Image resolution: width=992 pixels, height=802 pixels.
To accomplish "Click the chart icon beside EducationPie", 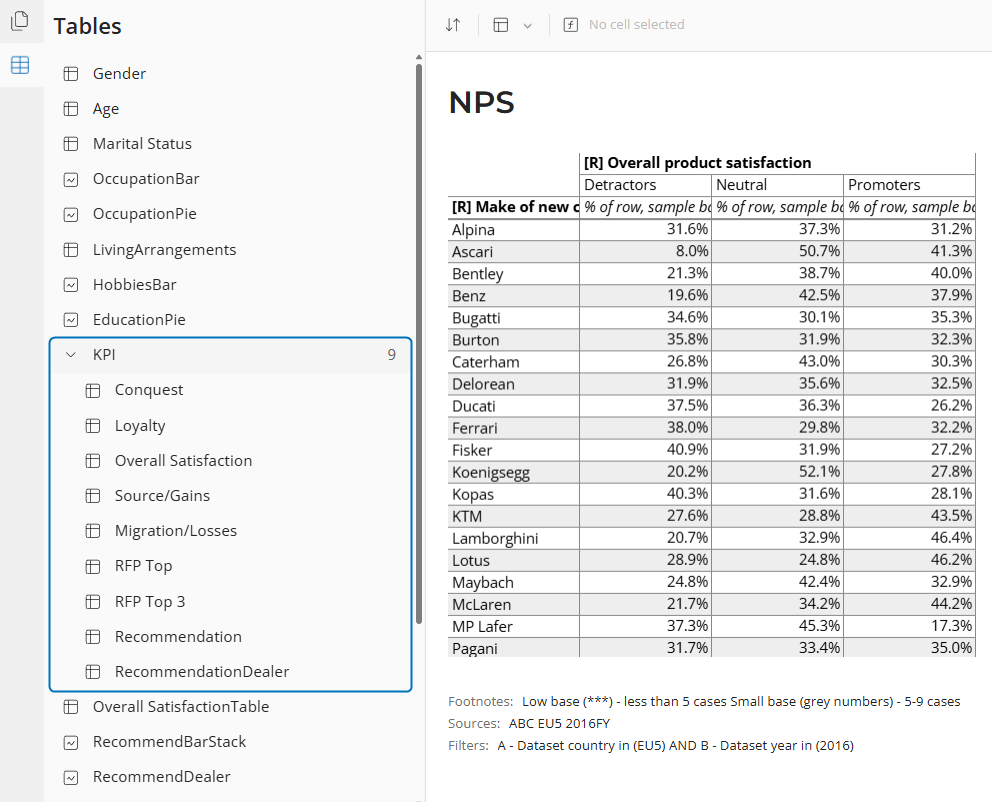I will [x=71, y=320].
